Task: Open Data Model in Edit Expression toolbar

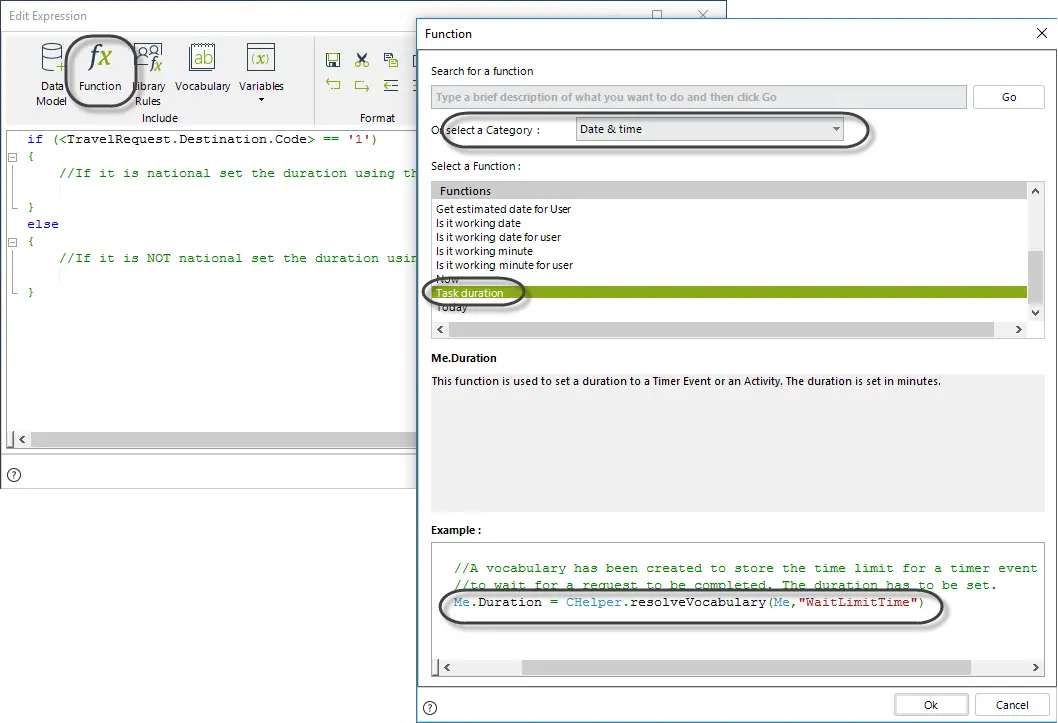Action: point(52,74)
